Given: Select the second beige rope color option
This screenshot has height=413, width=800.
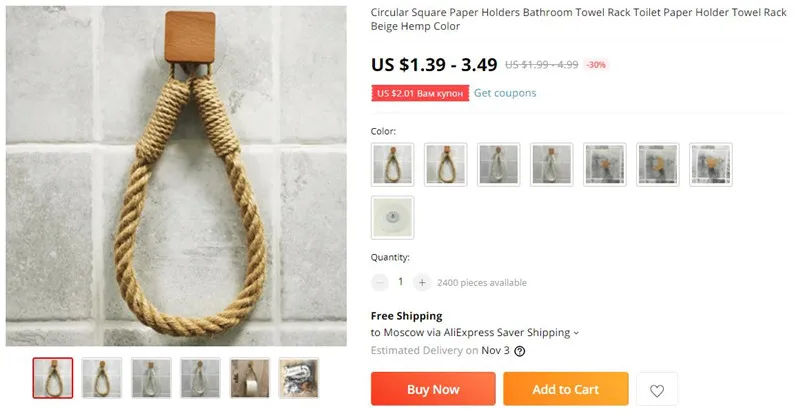Looking at the screenshot, I should click(x=445, y=164).
